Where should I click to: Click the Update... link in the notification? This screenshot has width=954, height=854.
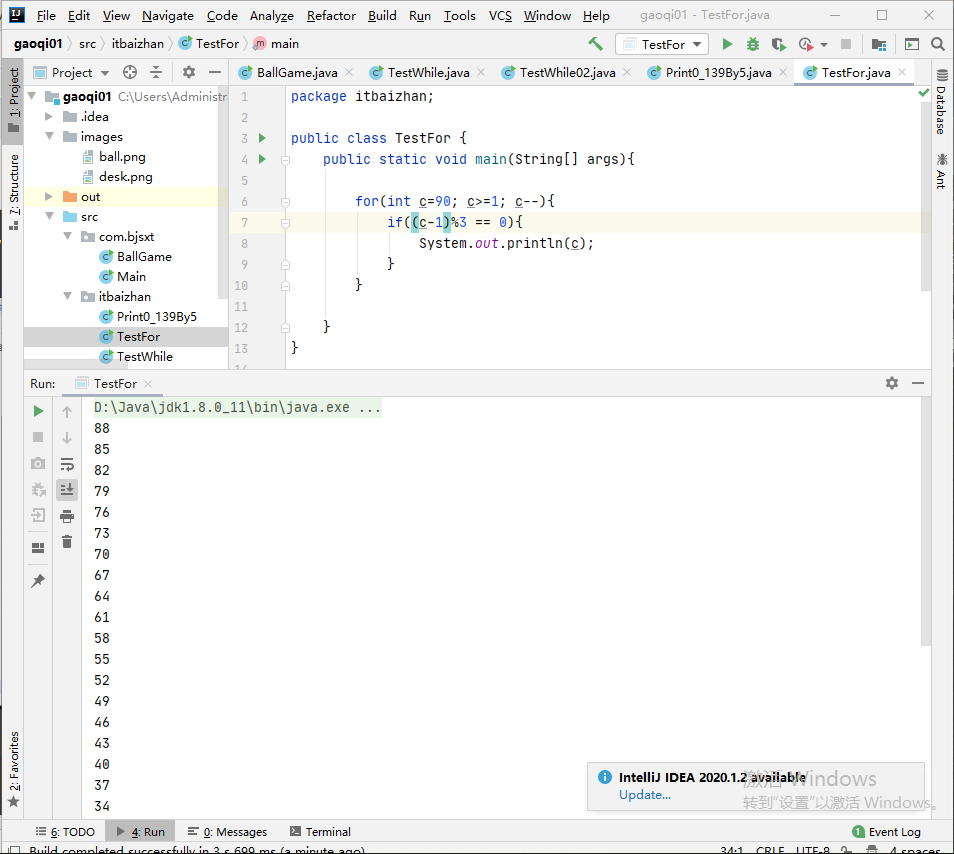tap(645, 794)
